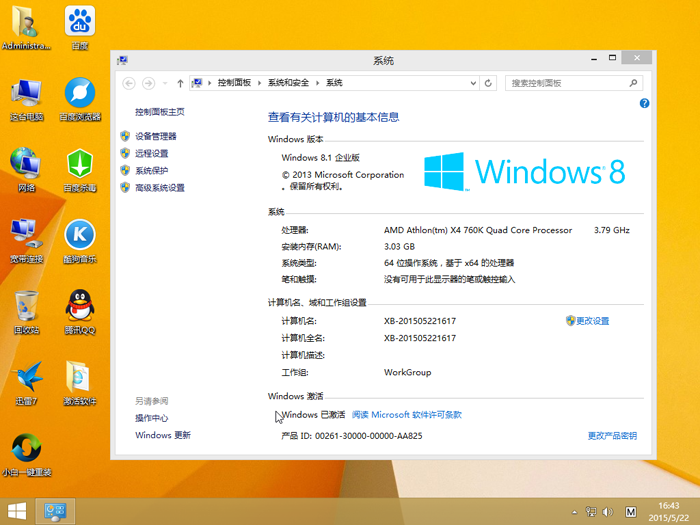Click the Control Panel taskbar button

coord(55,511)
